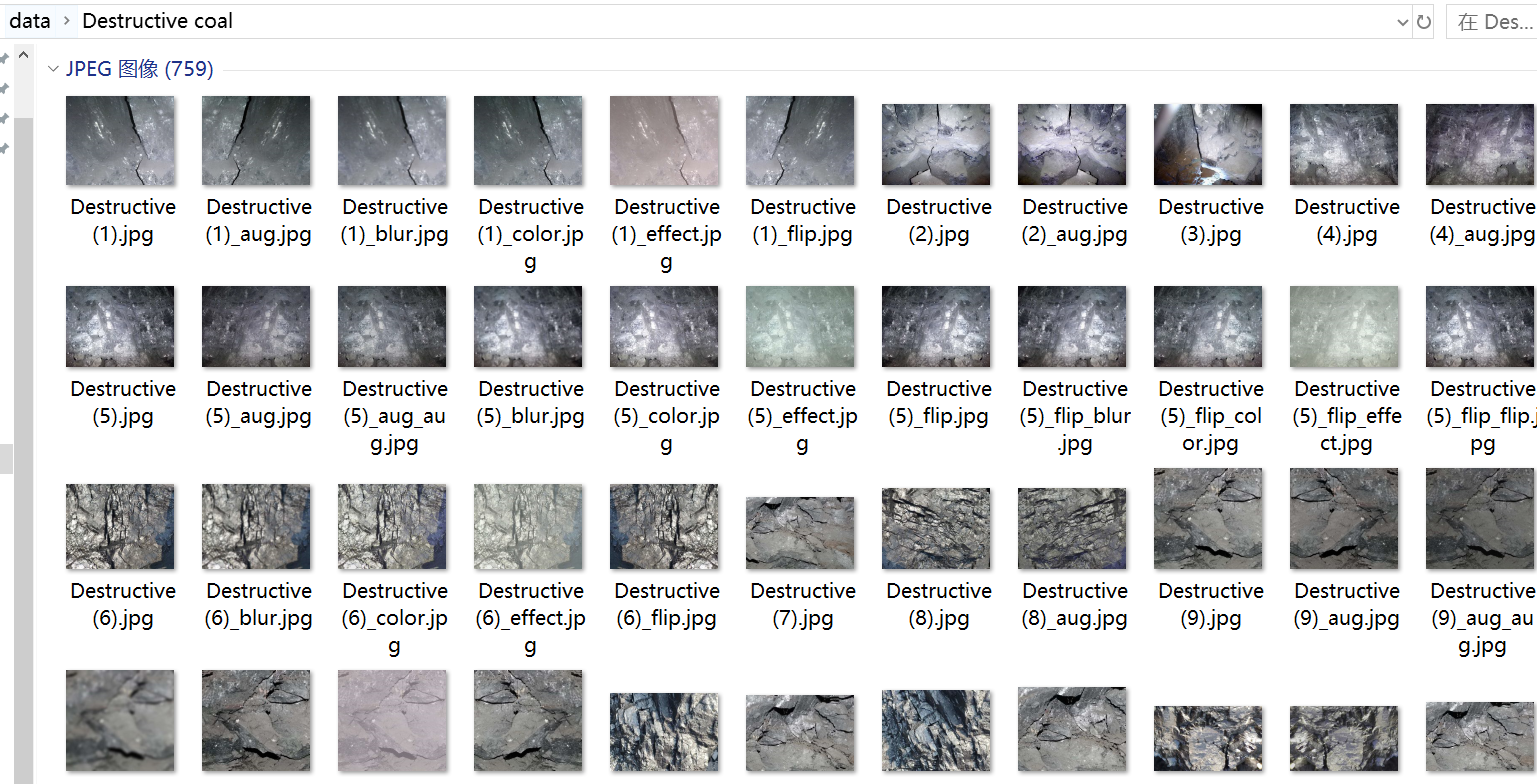This screenshot has height=784, width=1537.
Task: Open the address bar history dropdown
Action: pos(1402,21)
